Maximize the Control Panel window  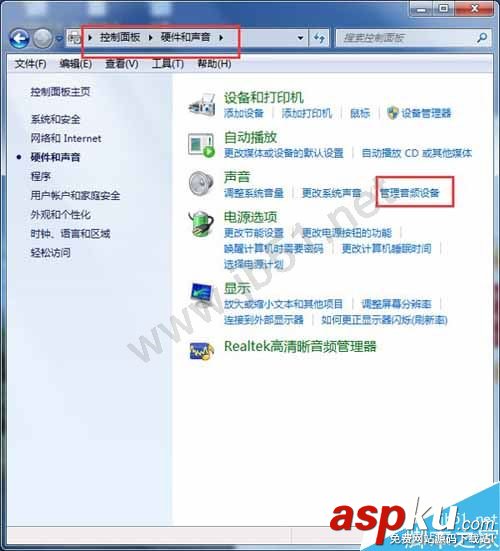[444, 8]
